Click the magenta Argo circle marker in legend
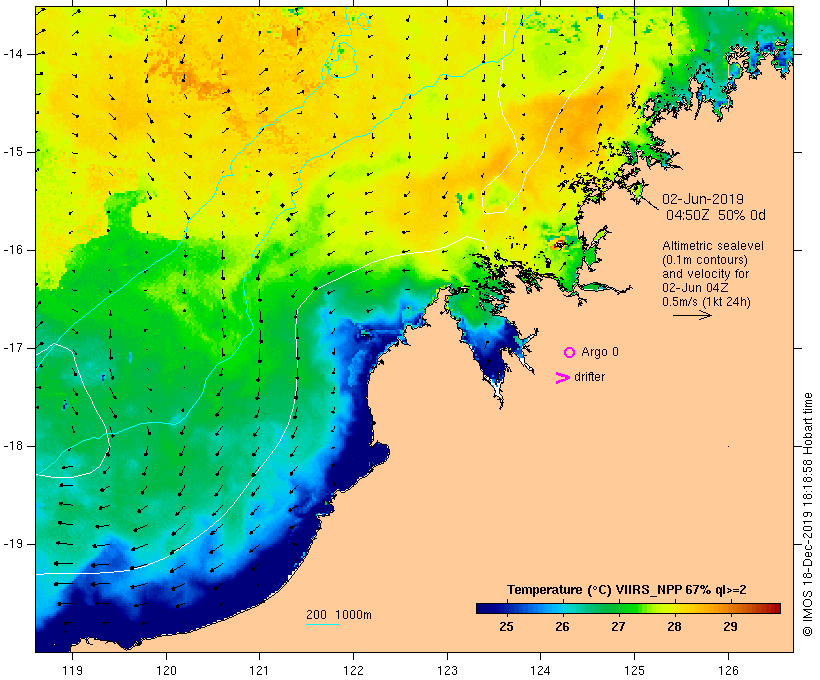 [570, 353]
